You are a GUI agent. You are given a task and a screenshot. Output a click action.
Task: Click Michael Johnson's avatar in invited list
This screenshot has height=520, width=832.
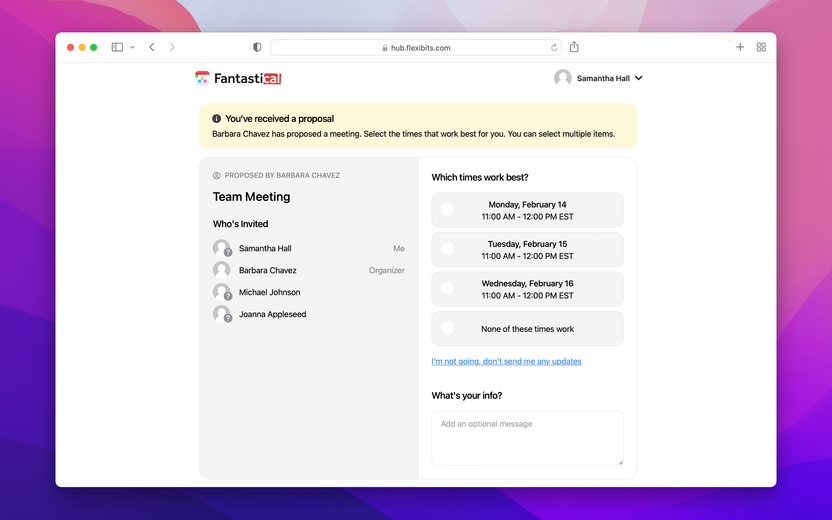pos(222,292)
